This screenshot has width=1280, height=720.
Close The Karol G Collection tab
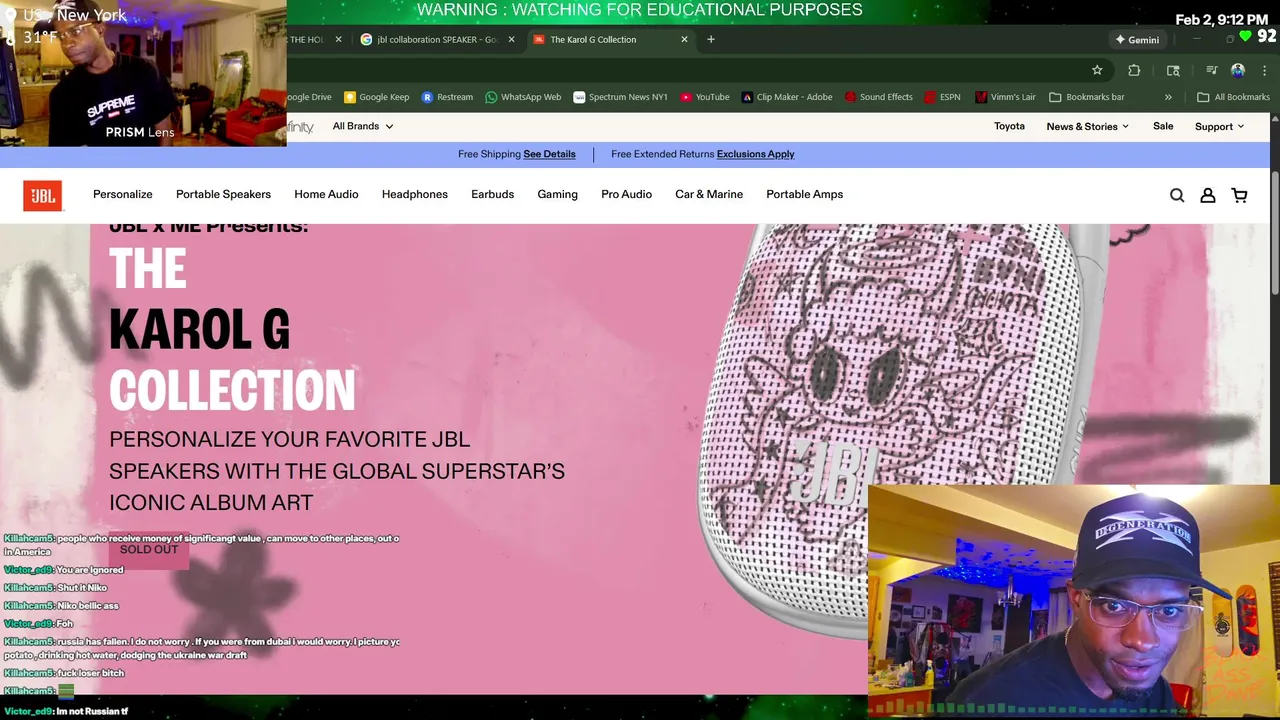[x=684, y=39]
